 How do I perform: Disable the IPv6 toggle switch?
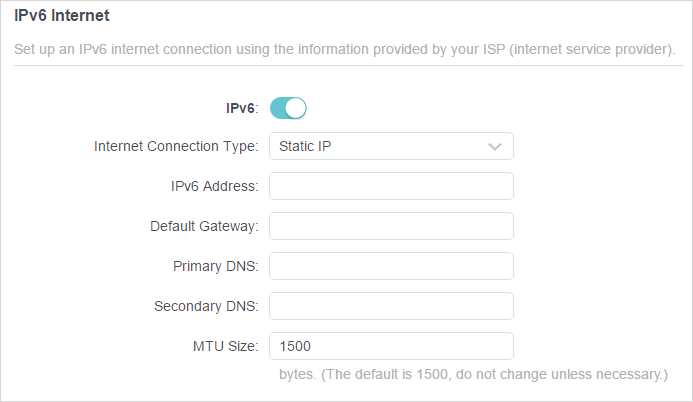tap(288, 108)
